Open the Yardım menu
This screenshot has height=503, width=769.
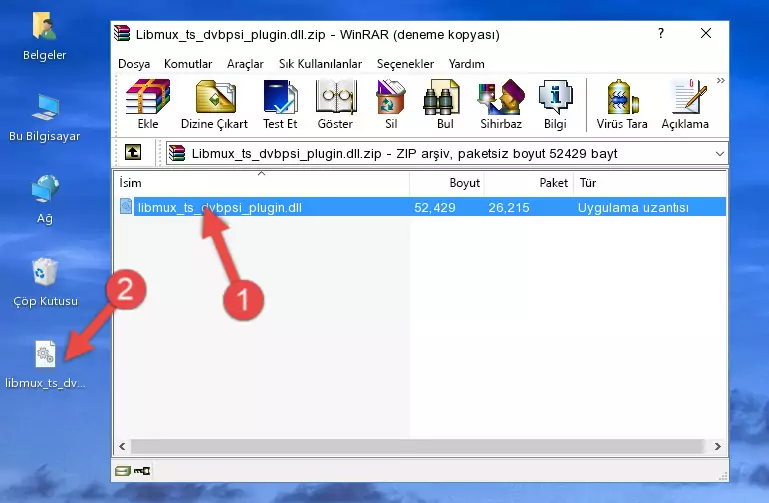(x=466, y=64)
